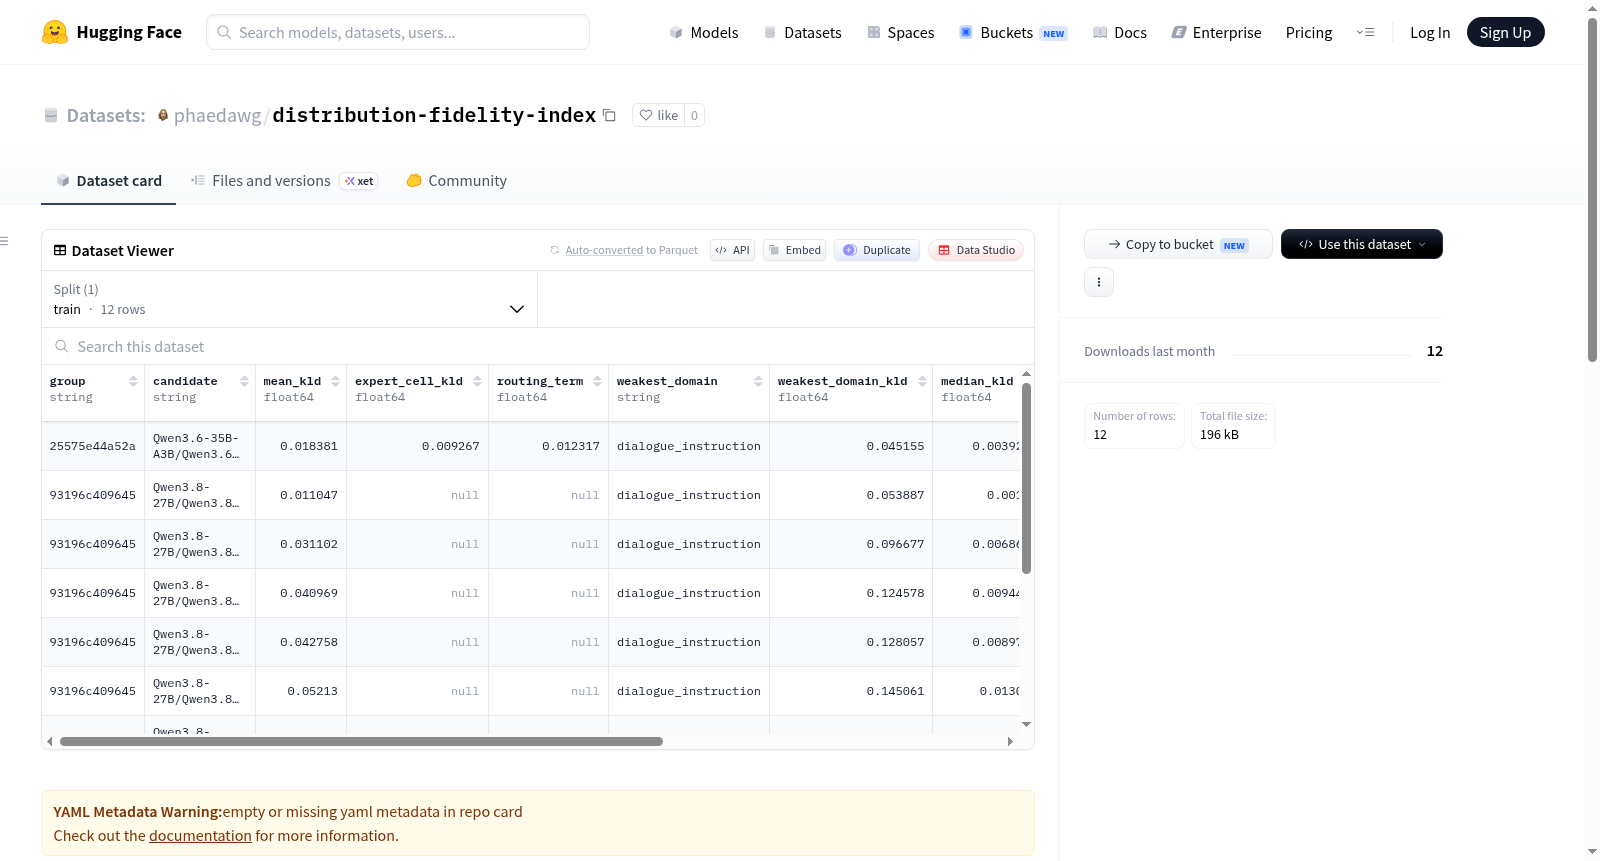
Task: Expand the more navigation menu icon
Action: pos(1365,33)
